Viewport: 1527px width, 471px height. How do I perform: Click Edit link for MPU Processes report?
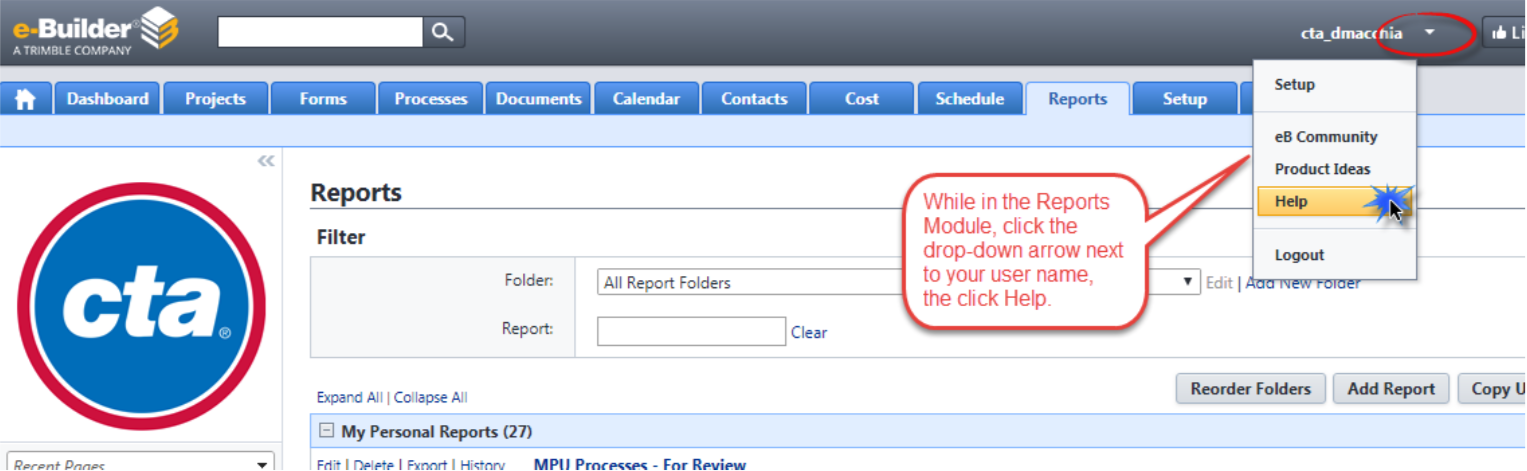coord(328,464)
